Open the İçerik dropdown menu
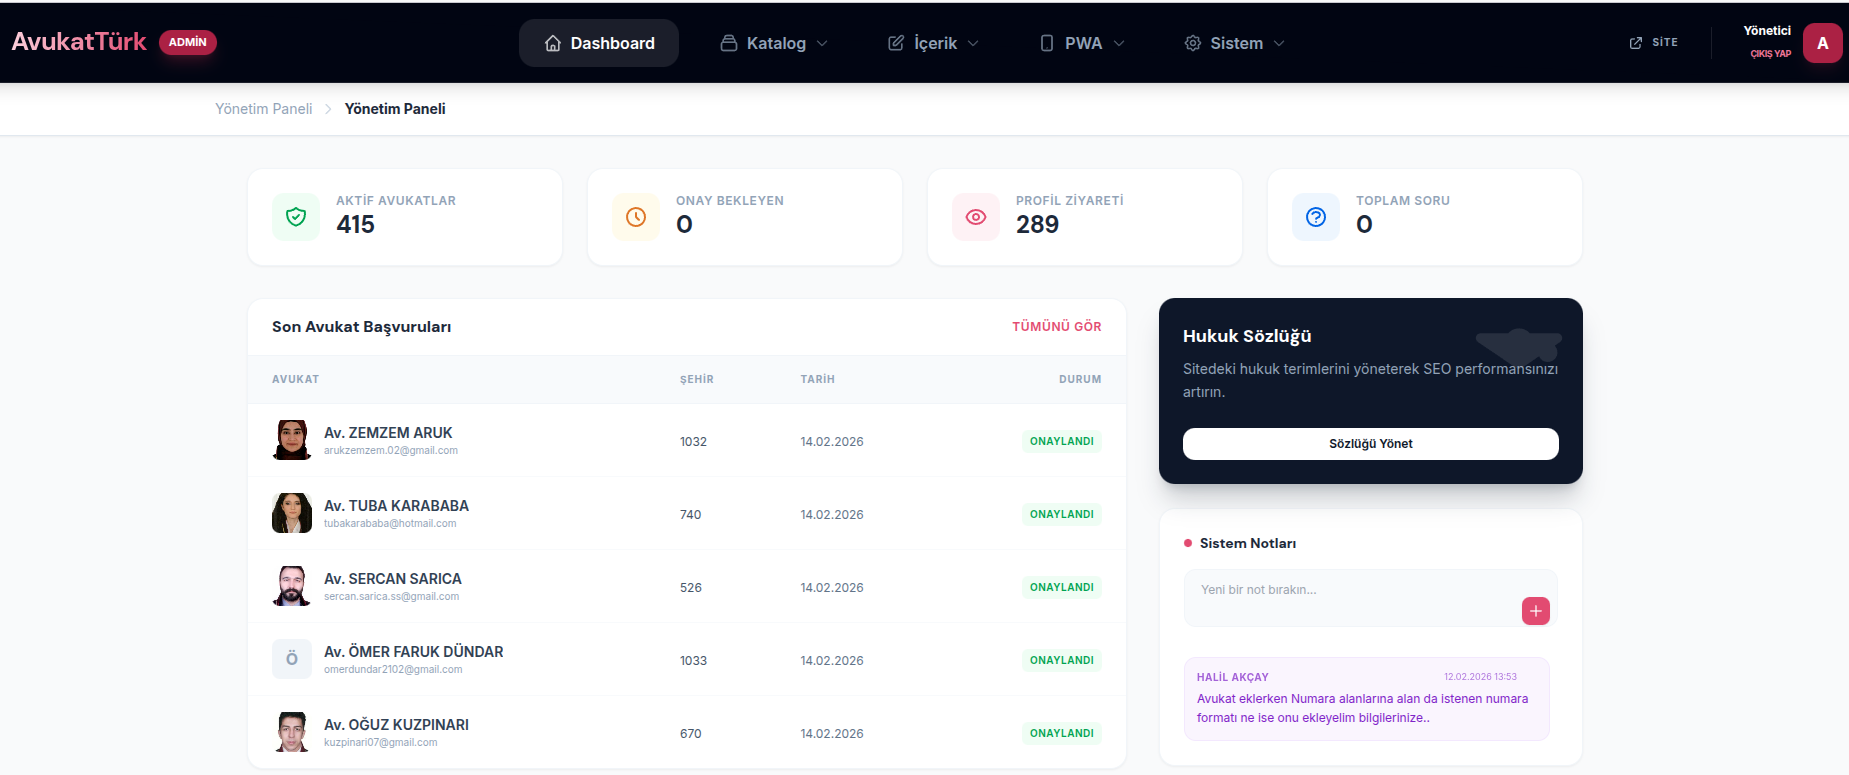The image size is (1849, 775). pyautogui.click(x=934, y=43)
